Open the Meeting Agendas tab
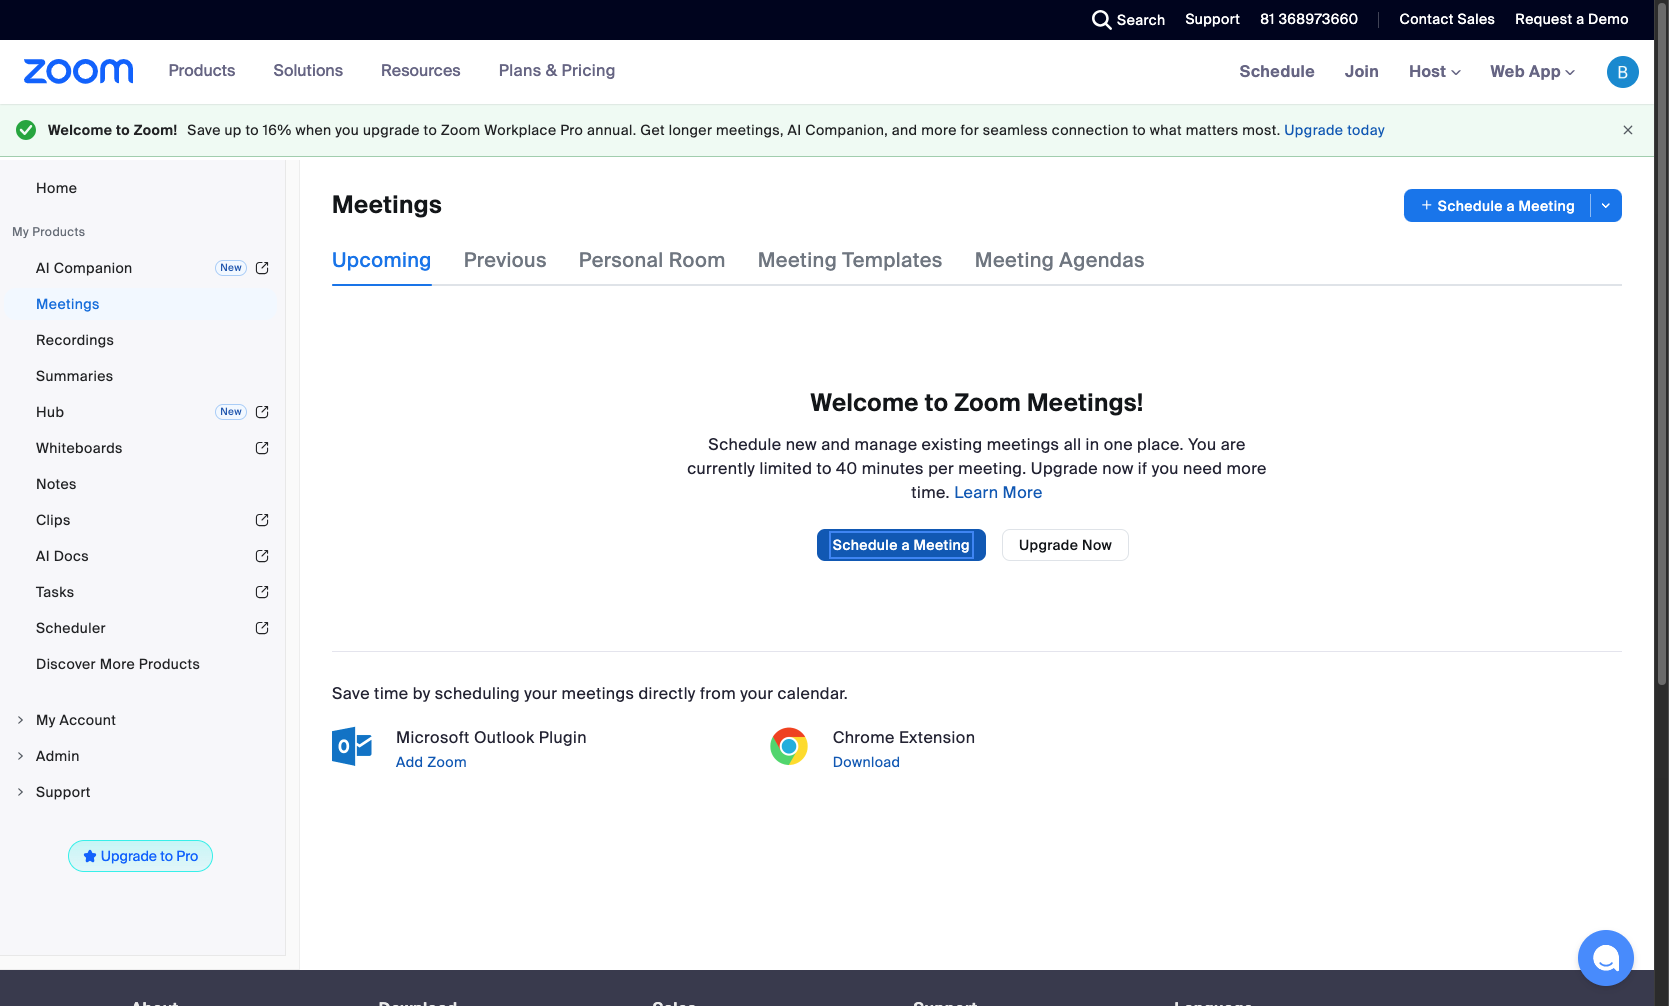 1060,260
